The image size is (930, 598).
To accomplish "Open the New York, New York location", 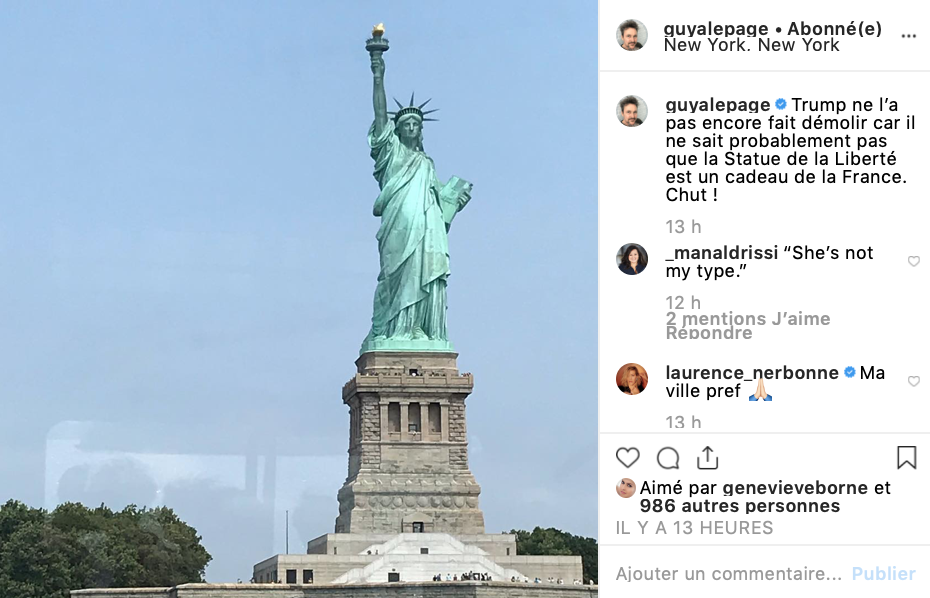I will 751,45.
